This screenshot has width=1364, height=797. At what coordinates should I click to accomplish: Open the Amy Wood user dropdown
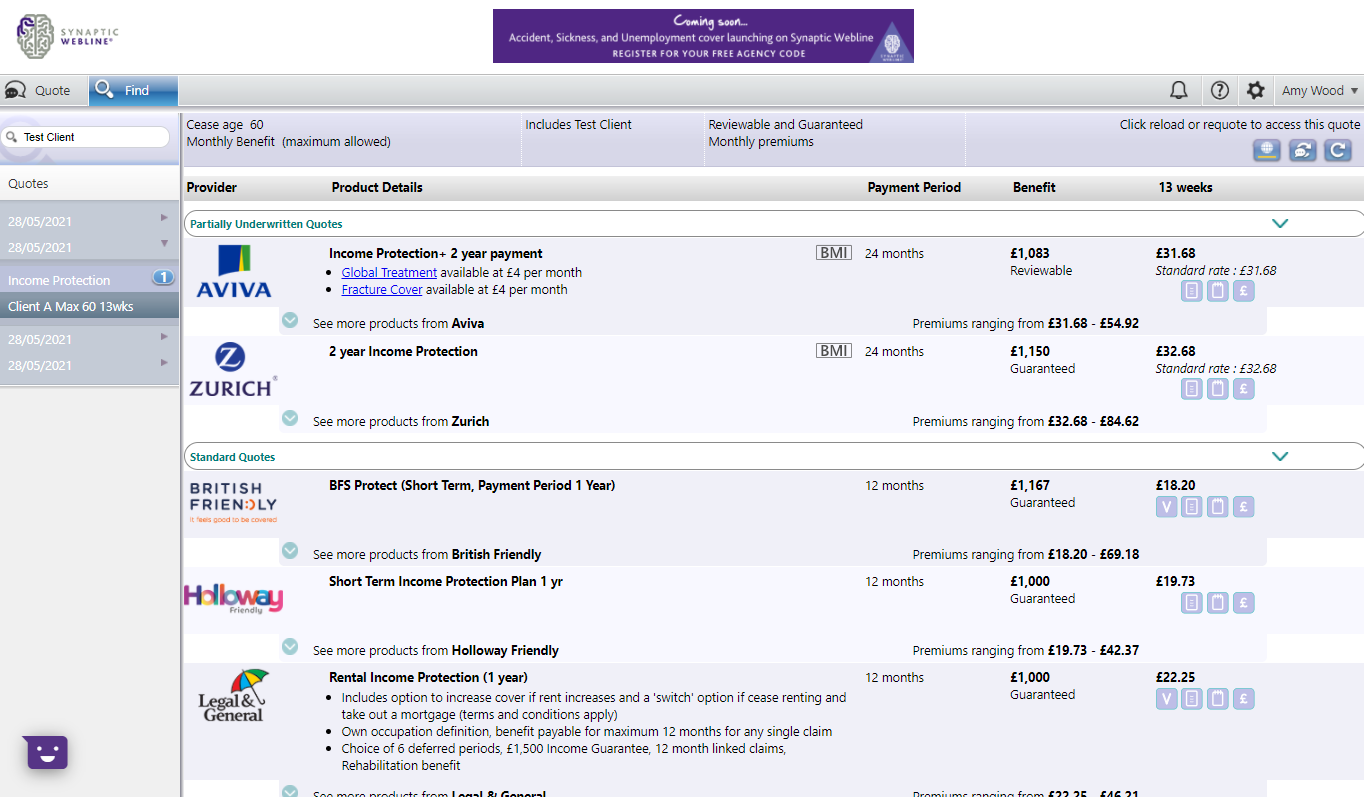point(1320,90)
